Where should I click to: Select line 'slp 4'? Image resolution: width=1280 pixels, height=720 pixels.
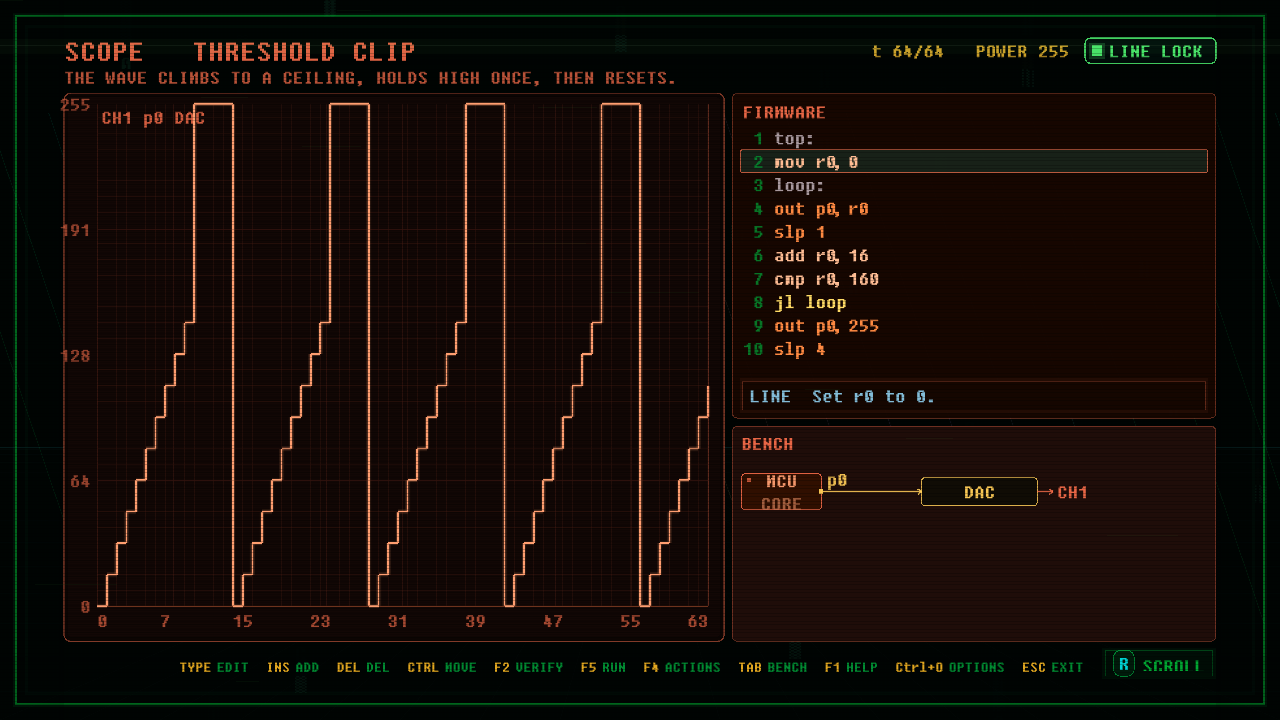974,349
